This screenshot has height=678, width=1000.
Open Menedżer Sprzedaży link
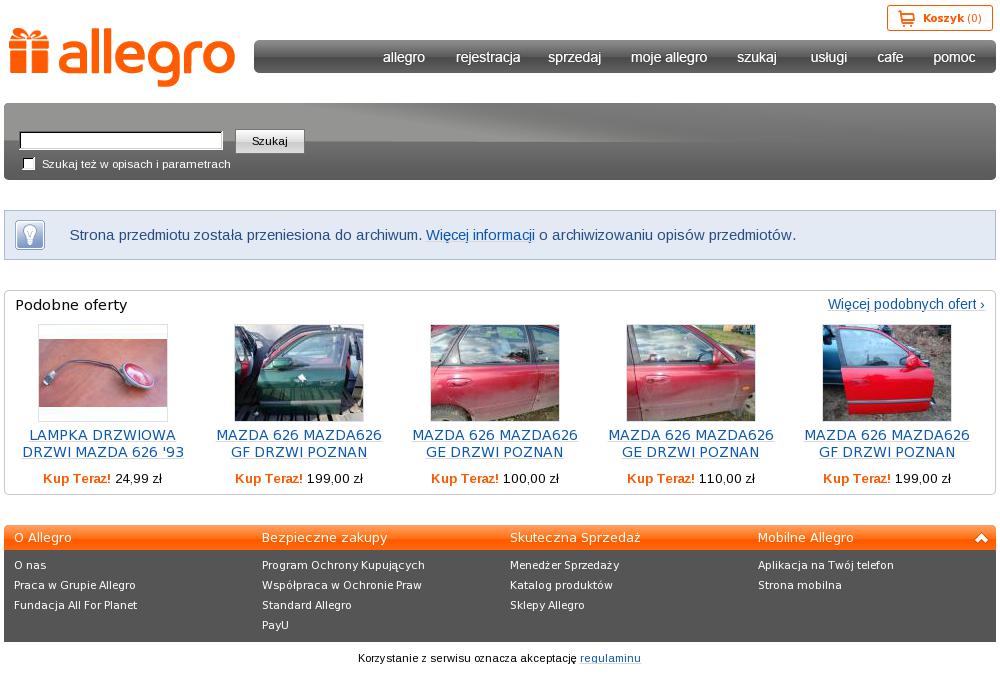coord(564,565)
